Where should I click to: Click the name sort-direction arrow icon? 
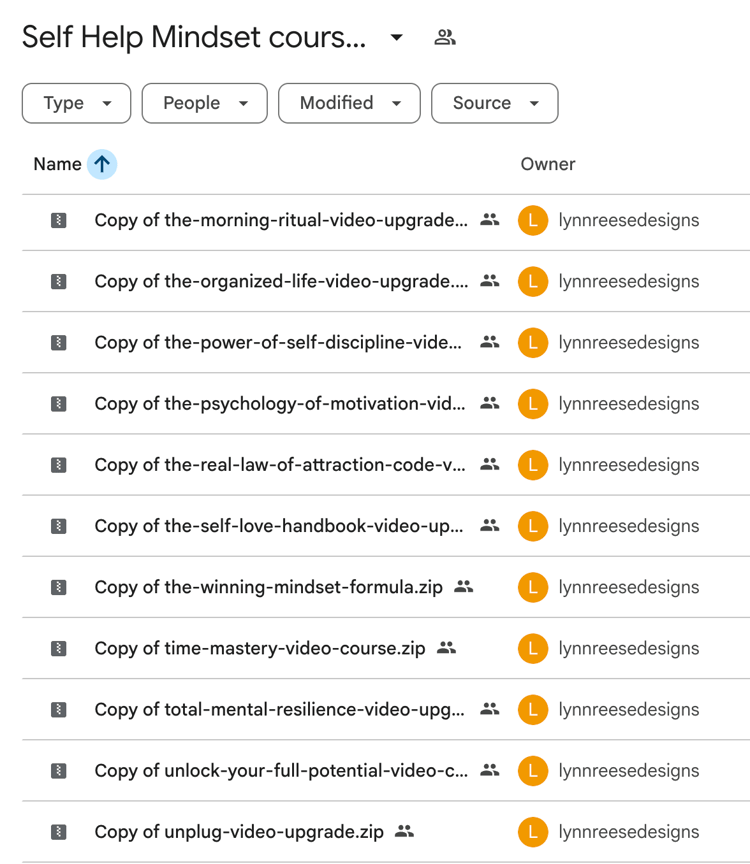click(x=102, y=164)
